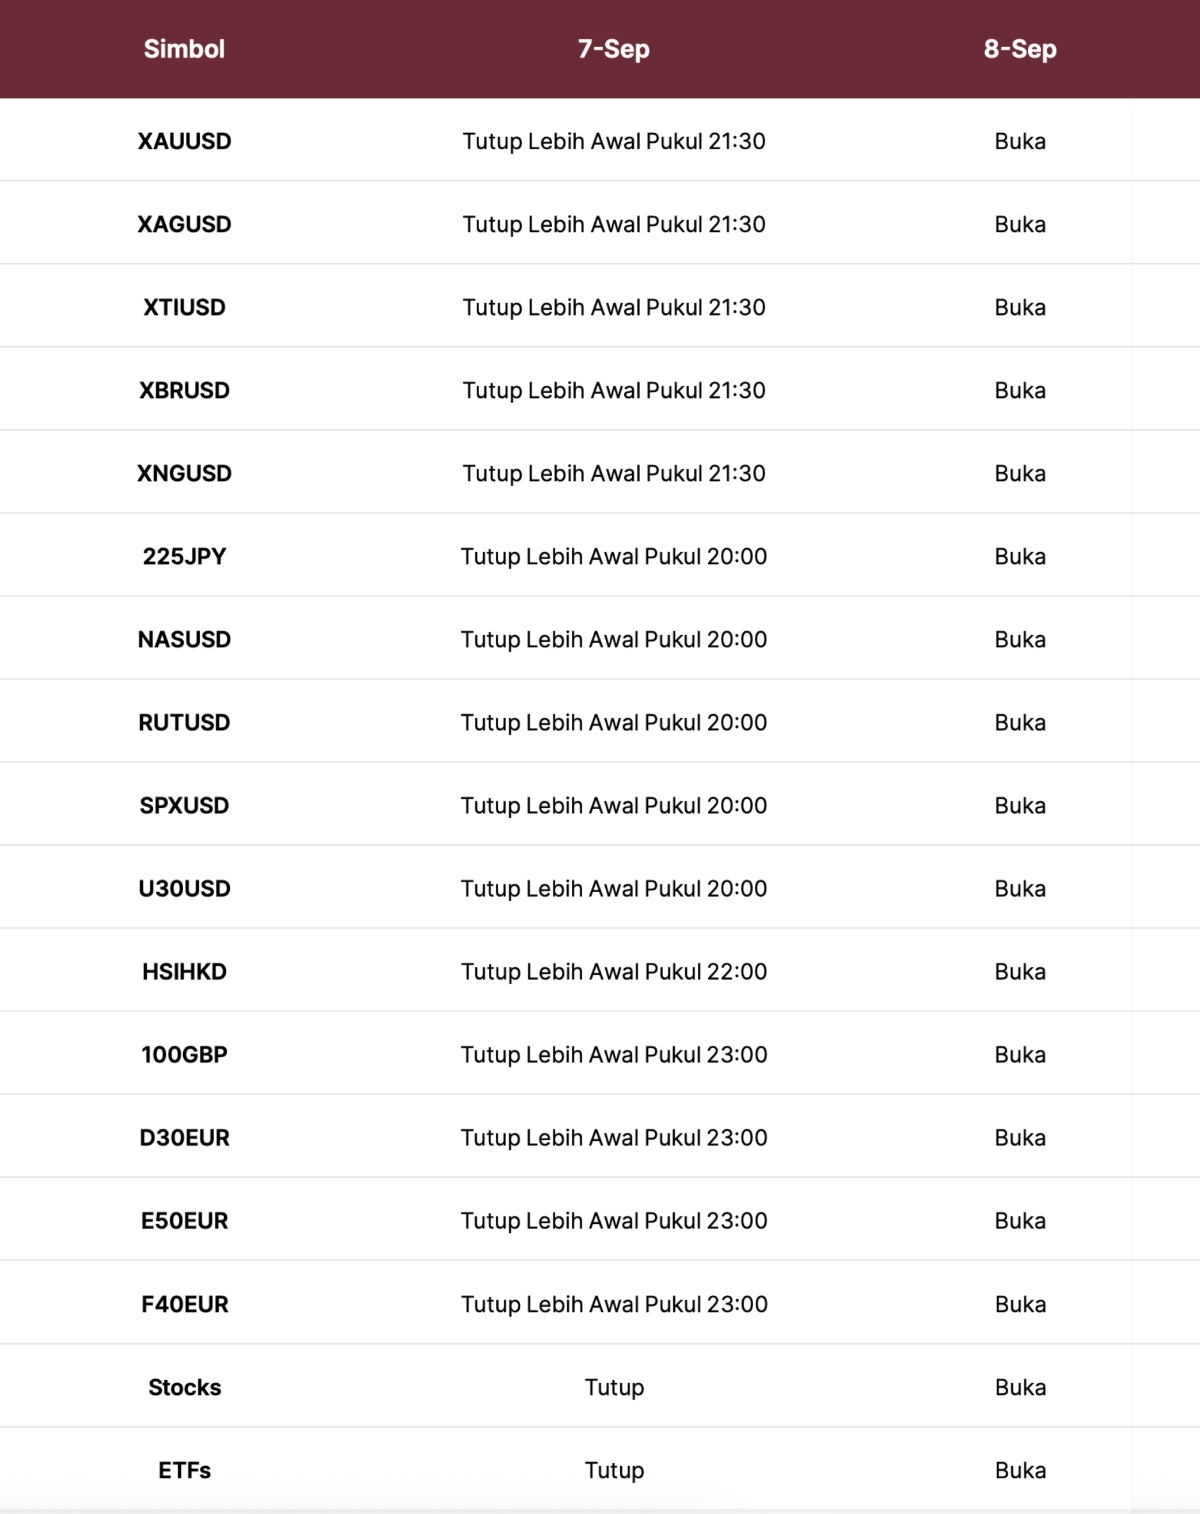This screenshot has height=1514, width=1200.
Task: Click the Stocks Tutup cell
Action: pos(614,1387)
